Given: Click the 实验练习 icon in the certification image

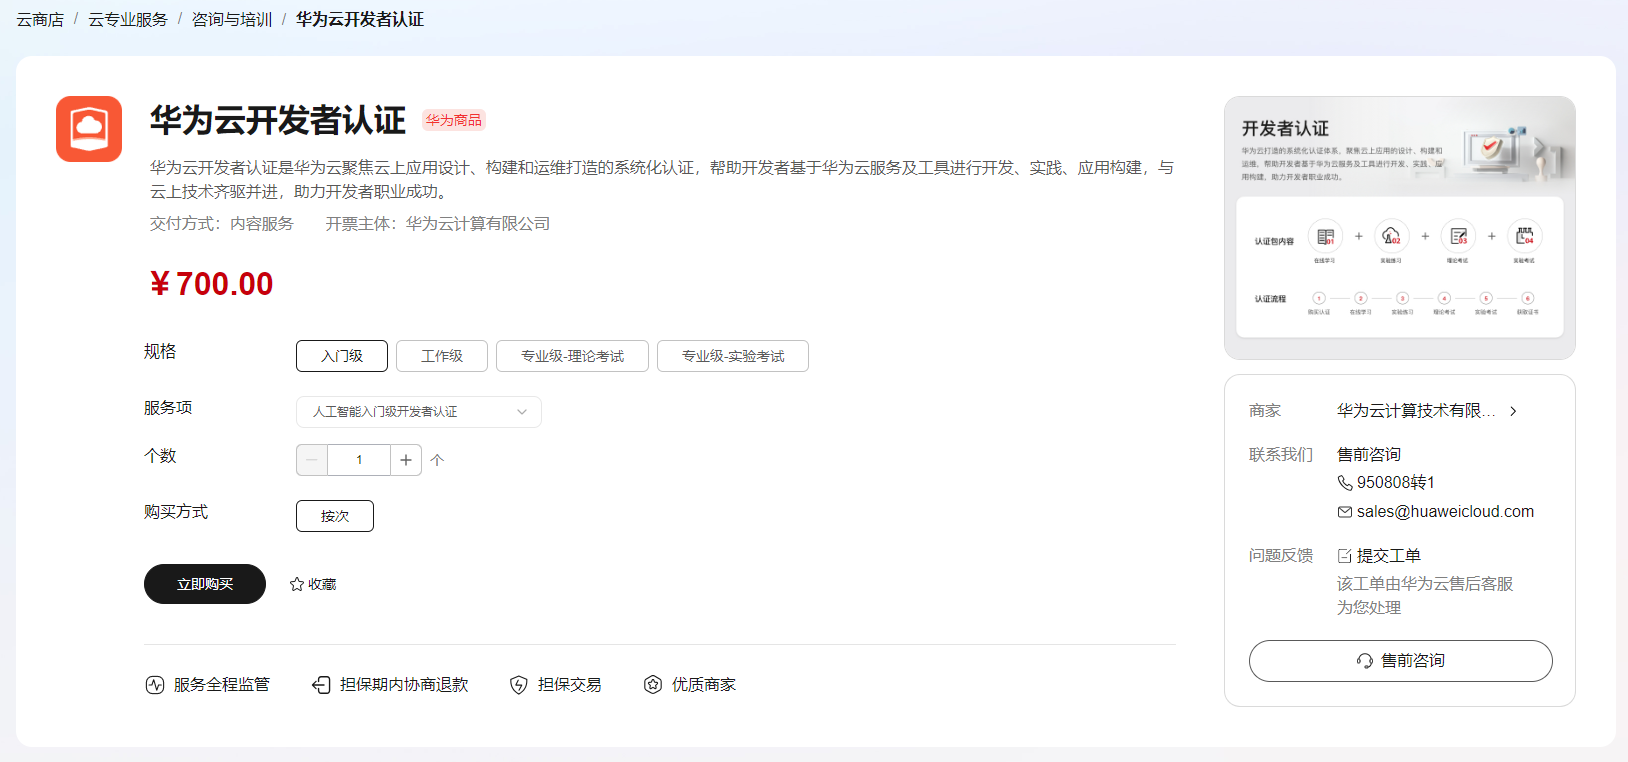Looking at the screenshot, I should [1391, 237].
